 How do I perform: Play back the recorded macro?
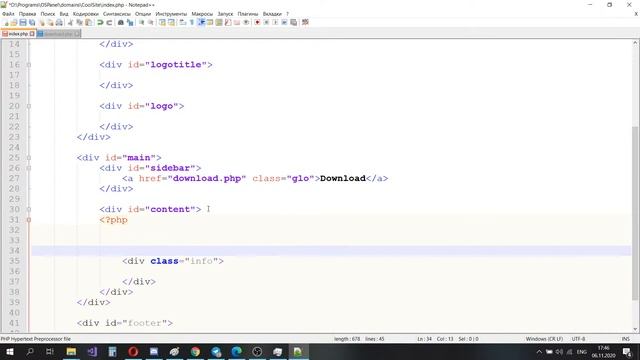tap(275, 22)
